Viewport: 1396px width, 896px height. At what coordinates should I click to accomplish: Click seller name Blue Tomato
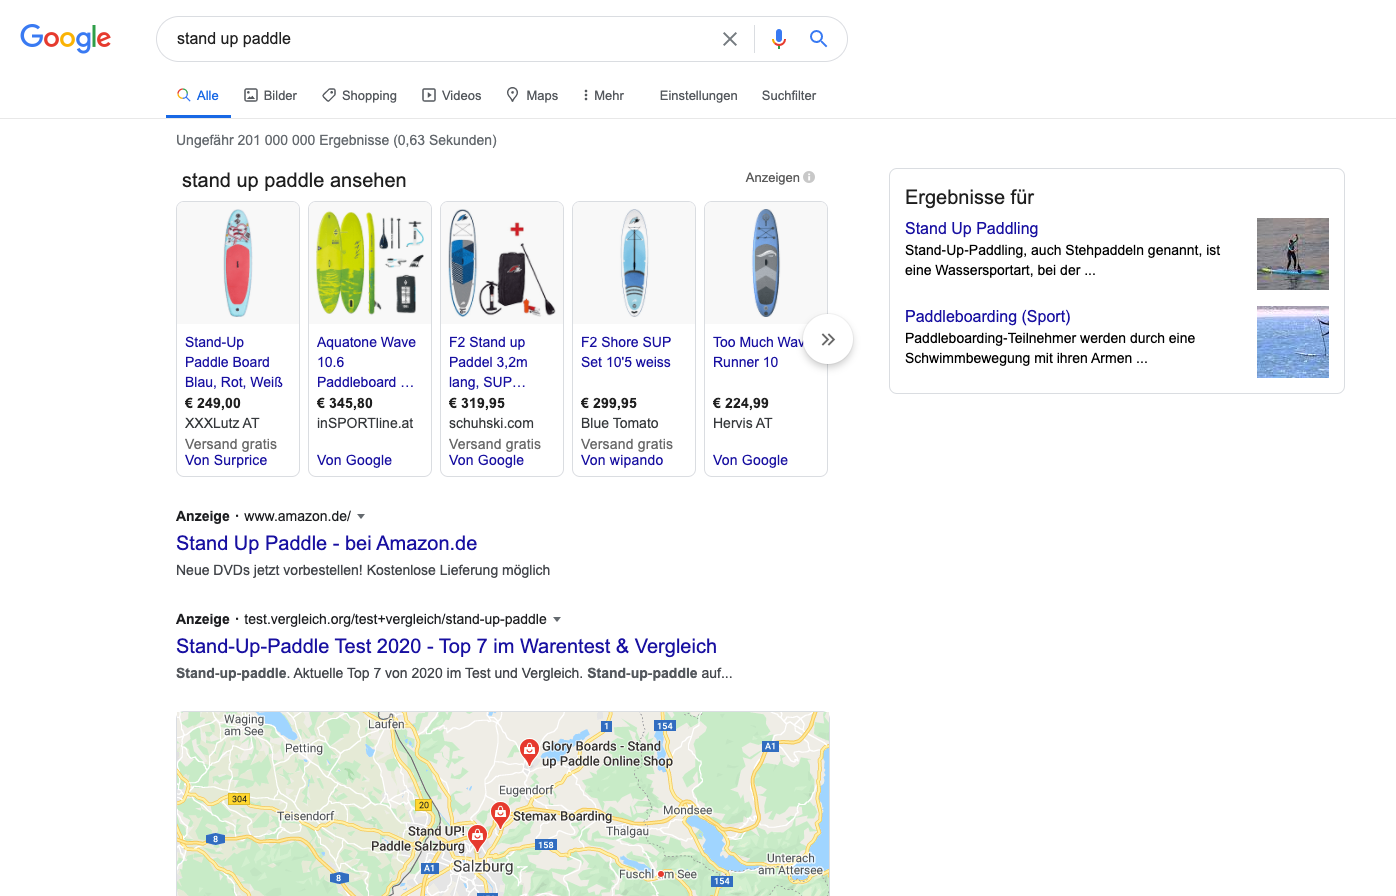pos(620,423)
